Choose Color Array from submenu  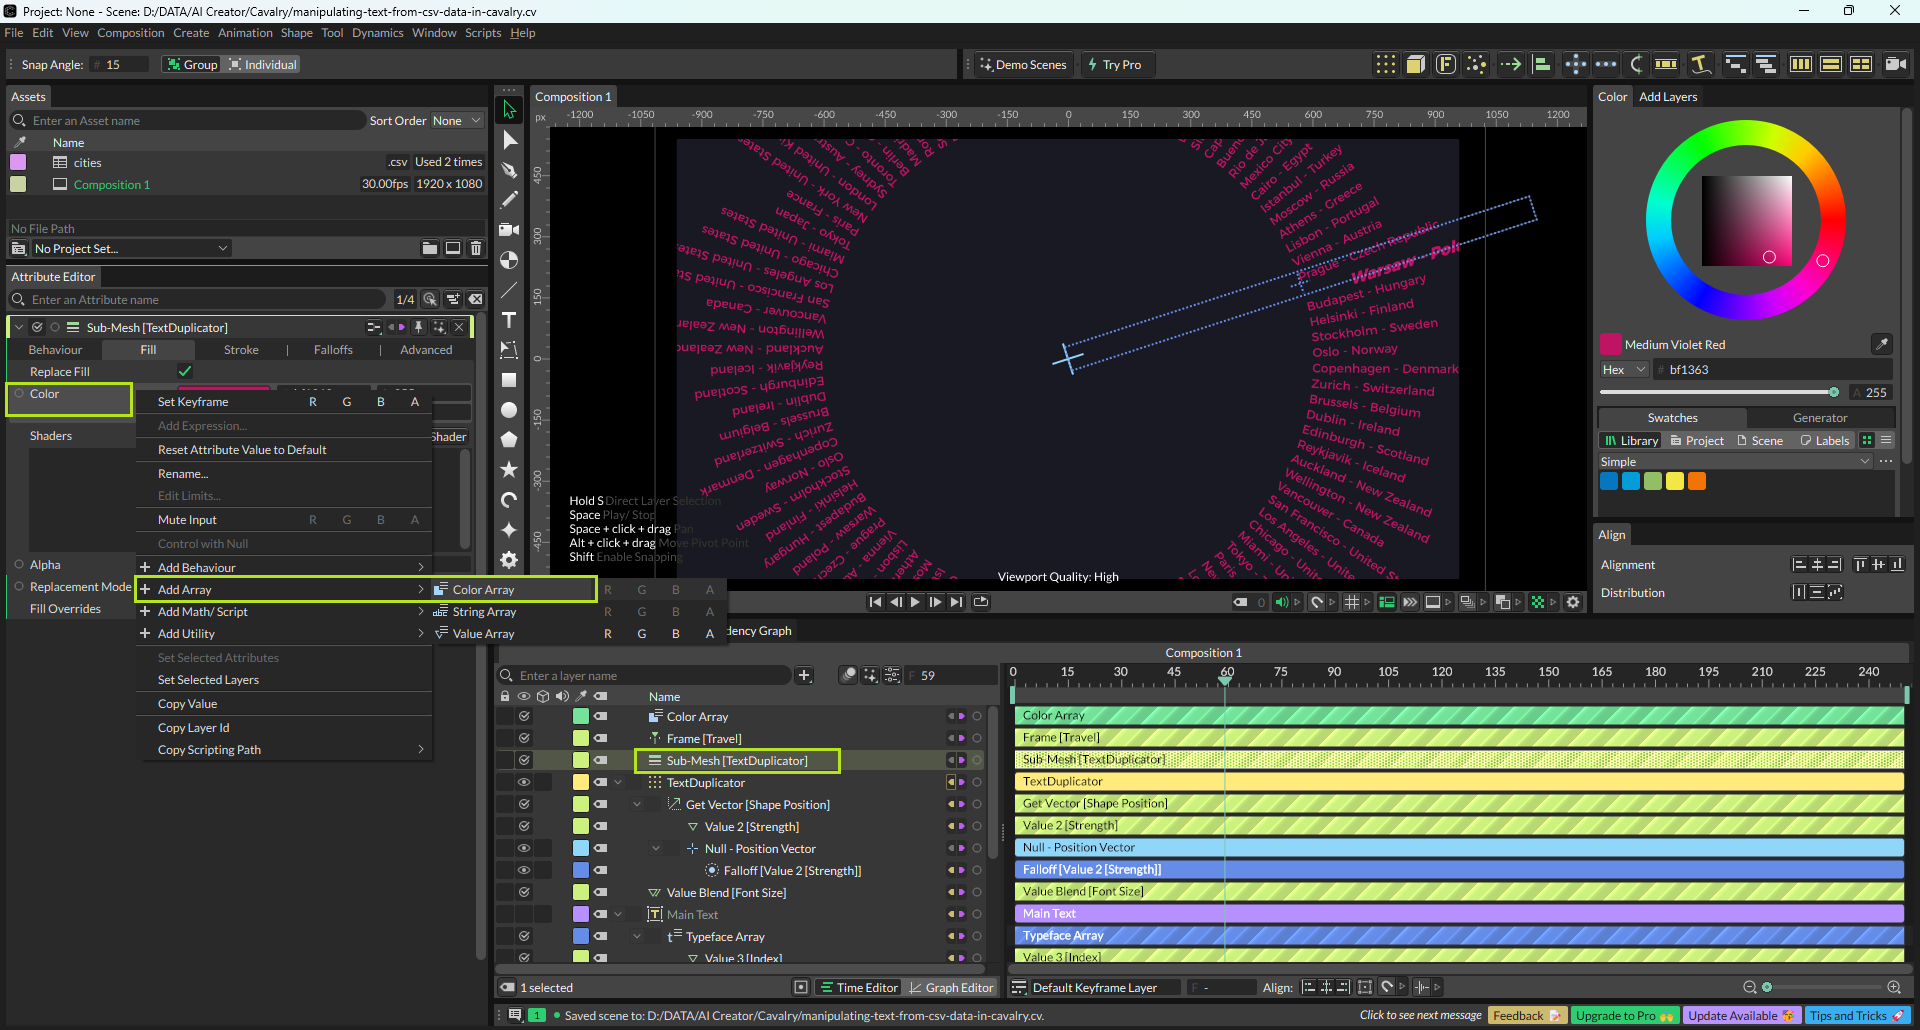click(483, 590)
